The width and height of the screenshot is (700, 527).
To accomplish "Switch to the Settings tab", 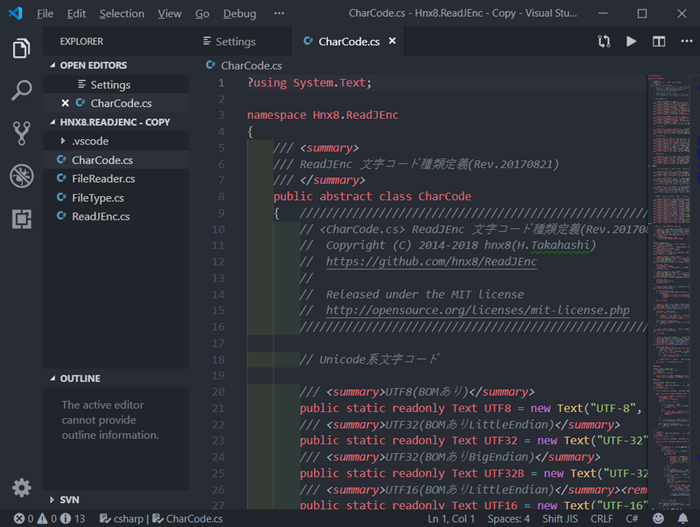I will [235, 42].
